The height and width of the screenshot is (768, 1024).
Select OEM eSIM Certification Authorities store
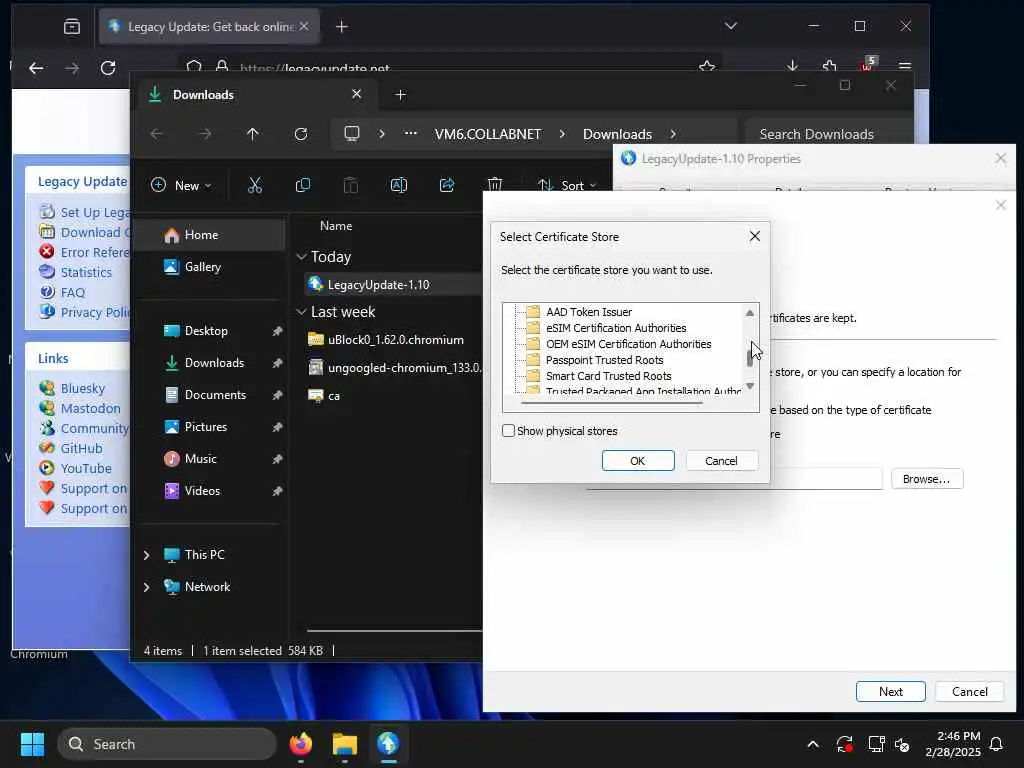tap(628, 344)
